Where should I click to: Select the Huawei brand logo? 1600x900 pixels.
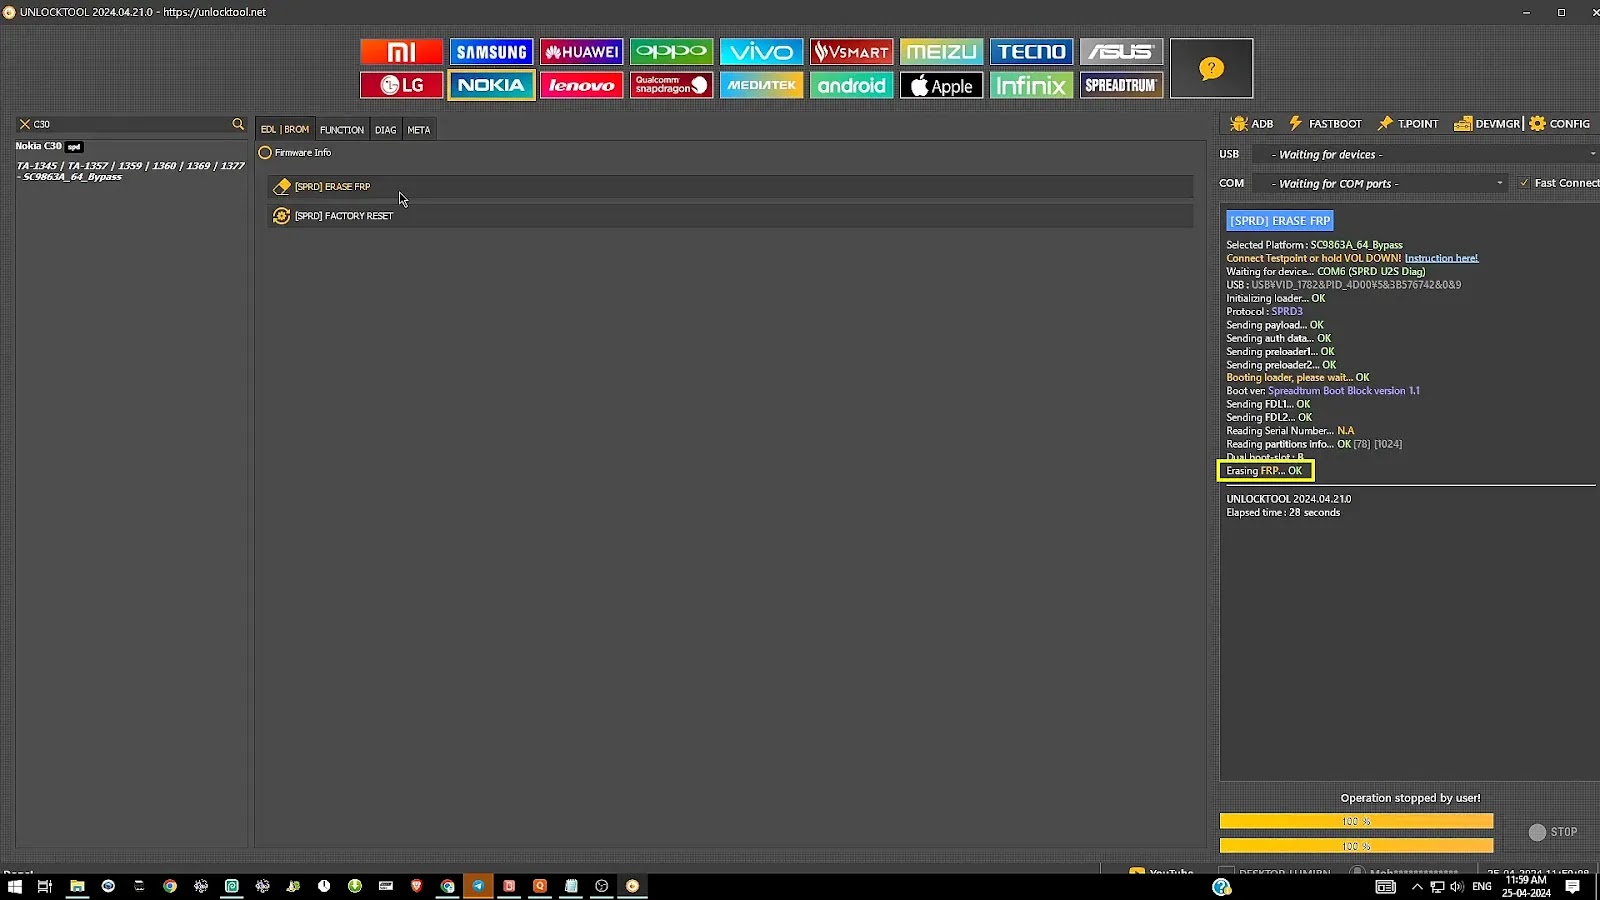[x=581, y=52]
